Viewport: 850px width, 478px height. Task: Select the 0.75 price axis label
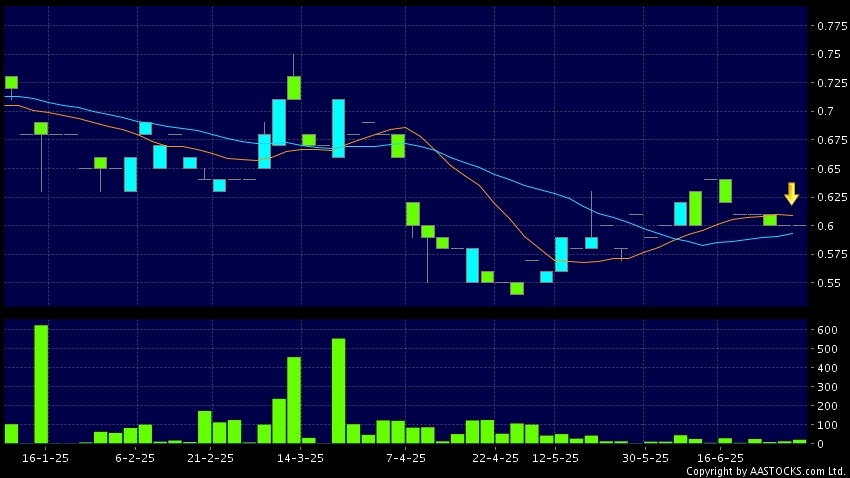829,54
